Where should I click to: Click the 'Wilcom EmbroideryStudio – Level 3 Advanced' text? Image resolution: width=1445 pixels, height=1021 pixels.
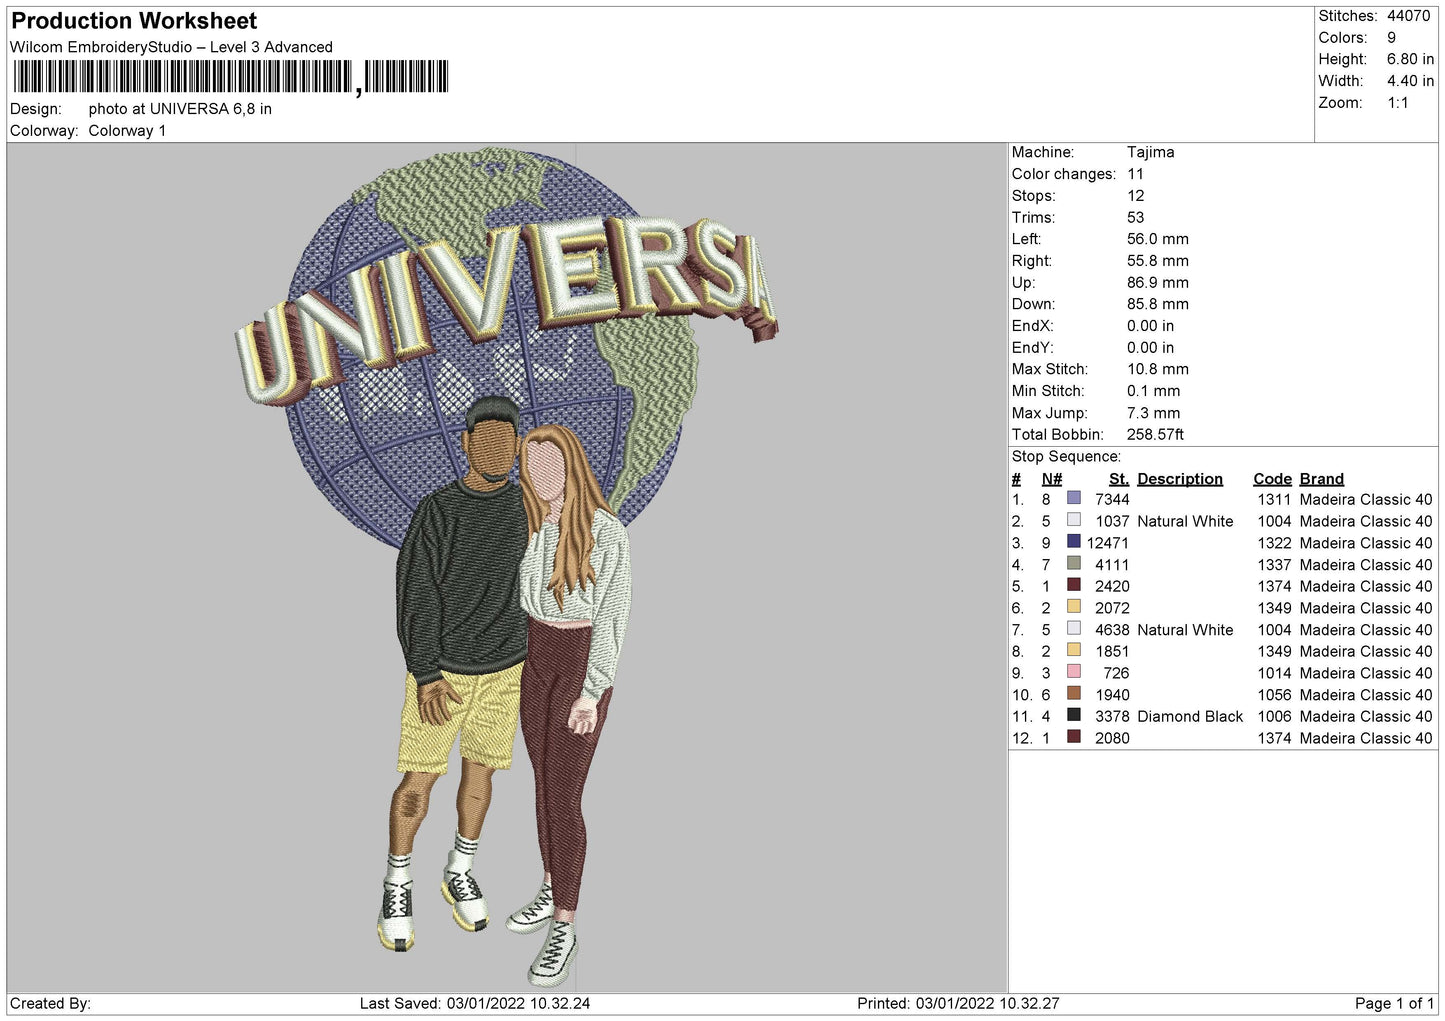(x=171, y=47)
